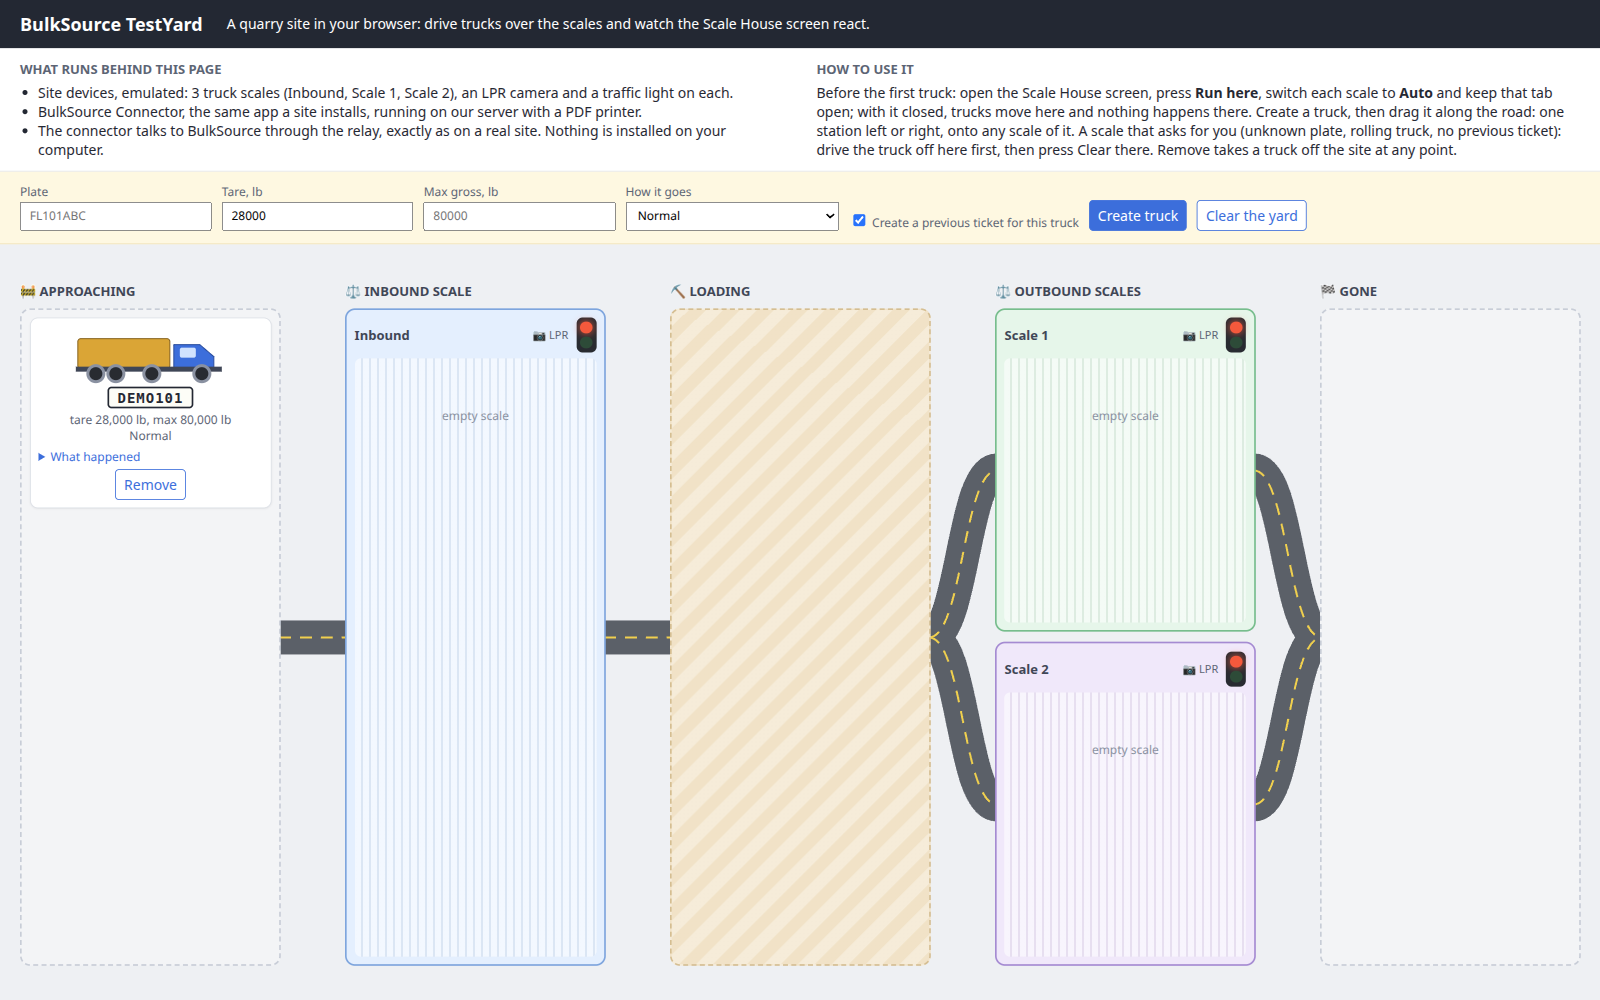
Task: Click the yellow truck DEMO101 icon
Action: point(149,360)
